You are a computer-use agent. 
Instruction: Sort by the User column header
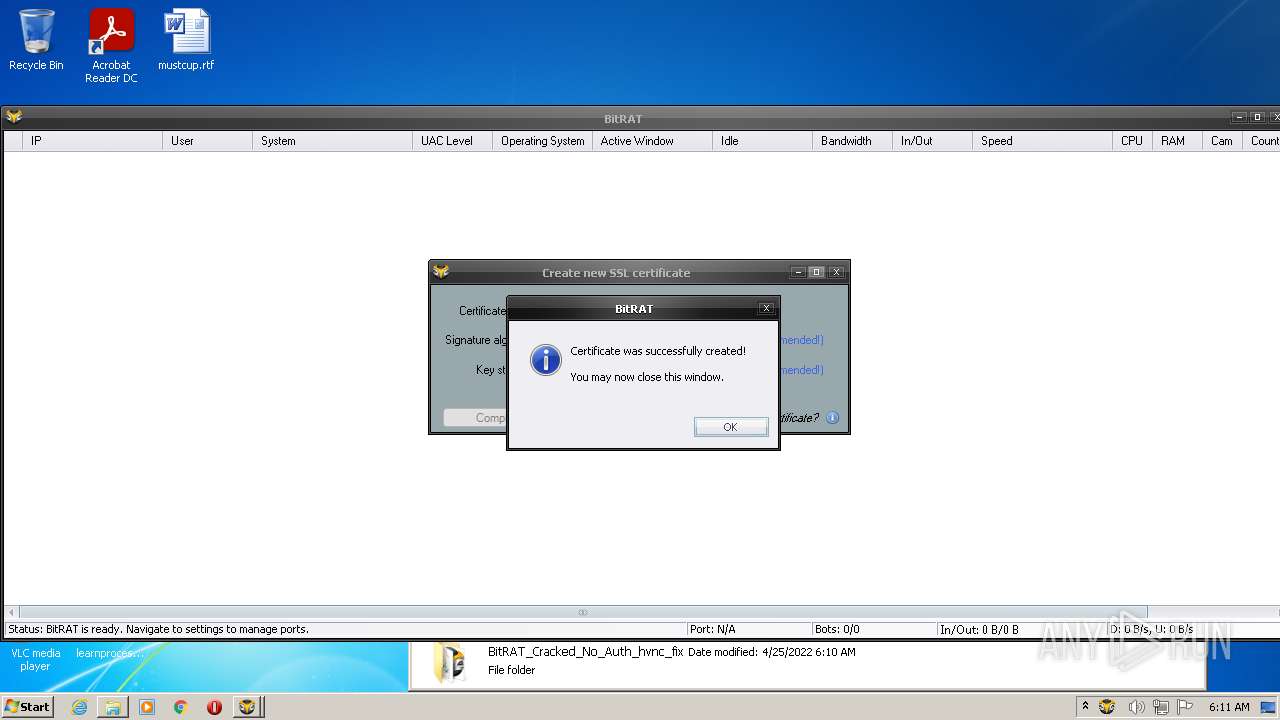click(207, 141)
